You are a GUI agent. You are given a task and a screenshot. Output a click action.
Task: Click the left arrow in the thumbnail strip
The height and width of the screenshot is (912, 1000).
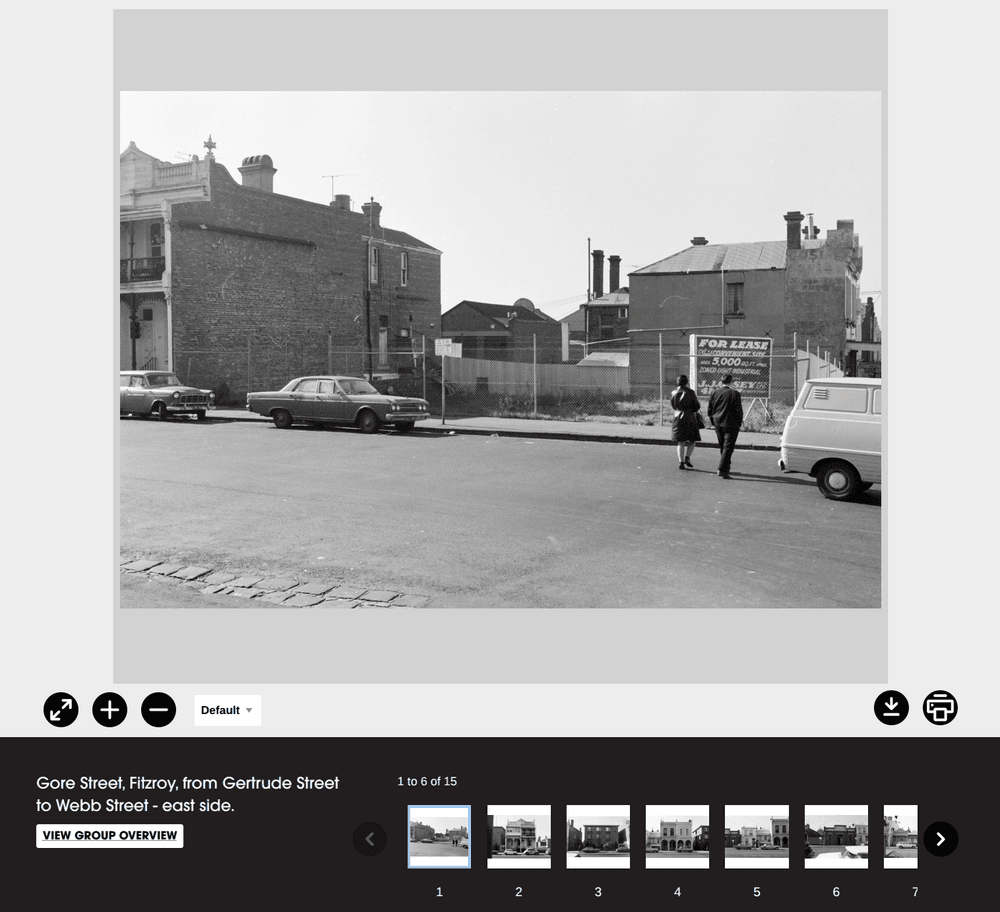pyautogui.click(x=370, y=840)
